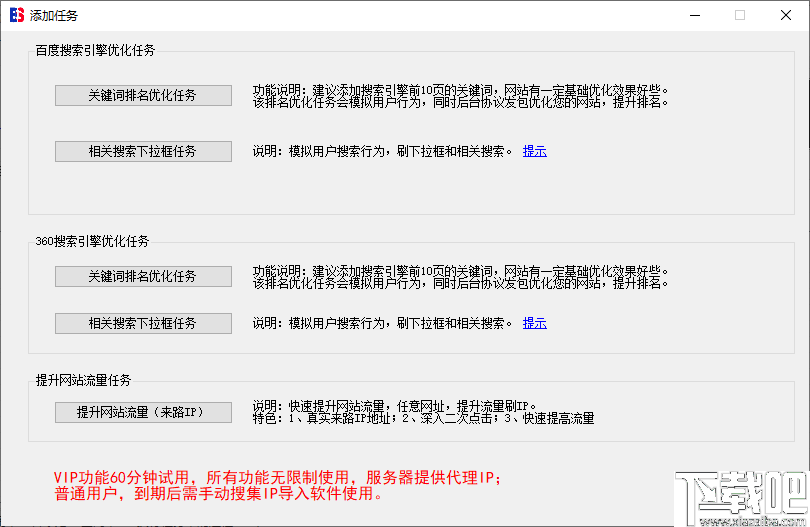Open 相关搜索下拉框任务 in the 百度 section

click(x=143, y=151)
